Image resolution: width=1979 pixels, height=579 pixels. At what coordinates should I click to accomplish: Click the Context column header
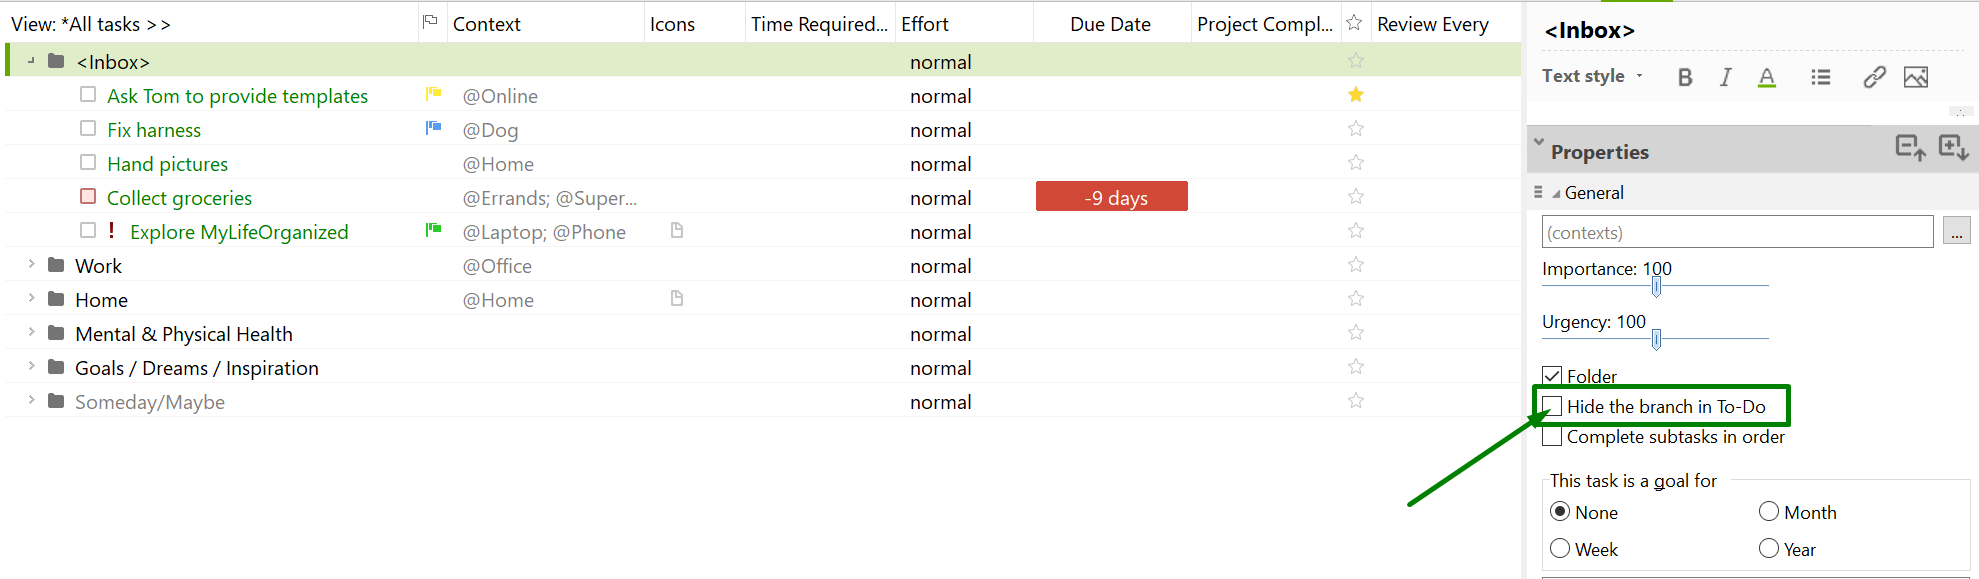coord(487,24)
